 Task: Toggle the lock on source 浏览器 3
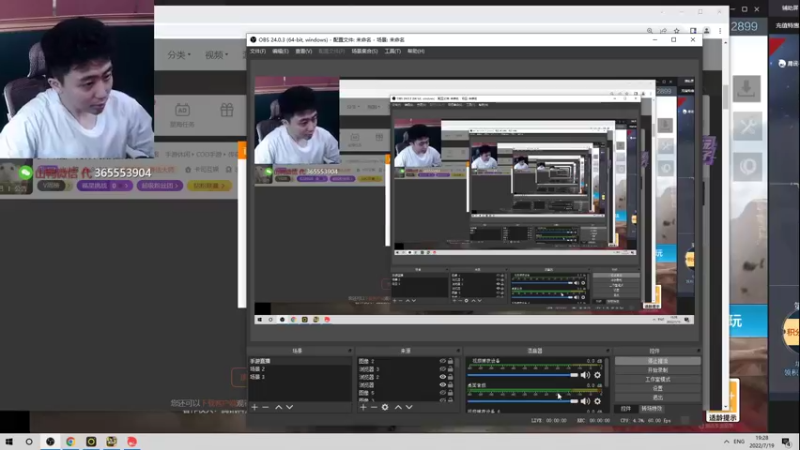click(x=450, y=369)
